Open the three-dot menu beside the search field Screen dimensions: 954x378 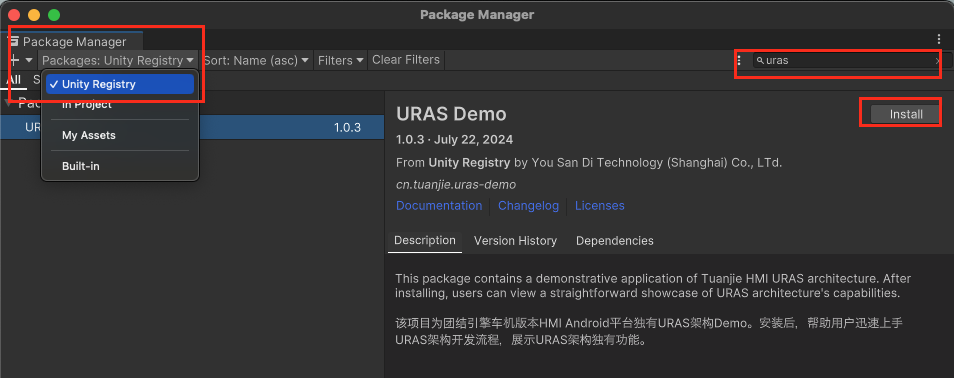click(x=739, y=60)
